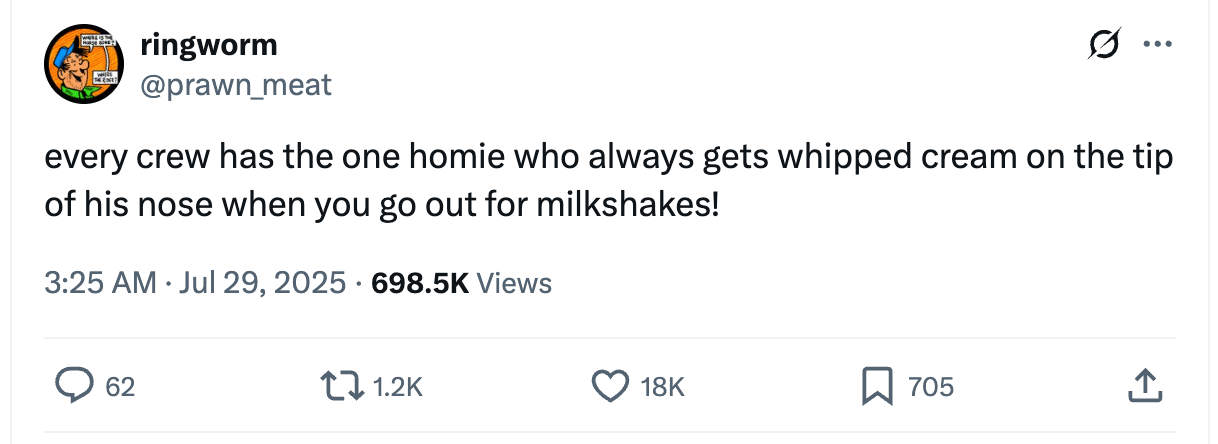Click the second line of the tweet text
The image size is (1218, 444).
380,207
